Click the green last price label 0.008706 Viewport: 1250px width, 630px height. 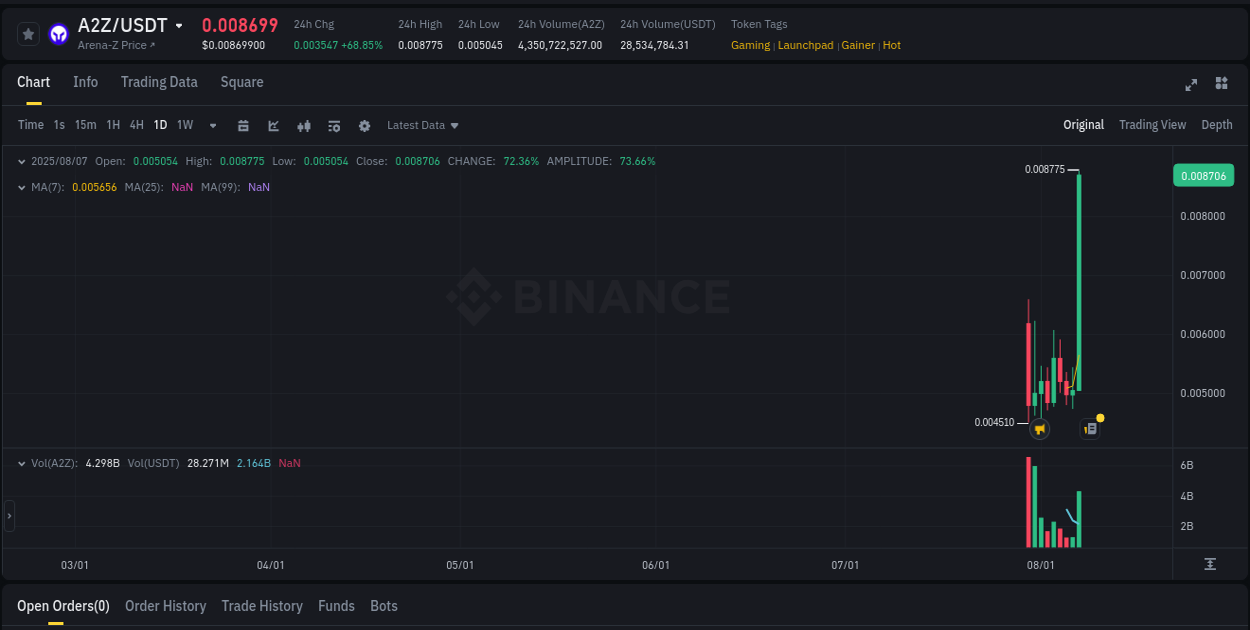click(x=1204, y=175)
